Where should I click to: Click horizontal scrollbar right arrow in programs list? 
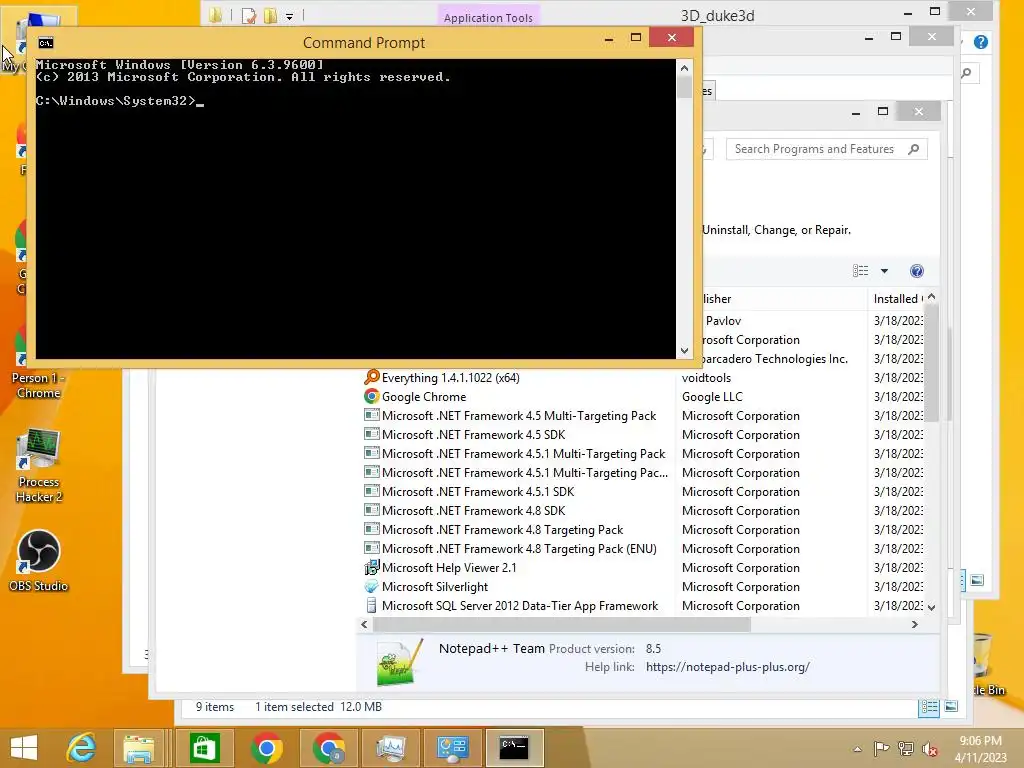click(914, 624)
